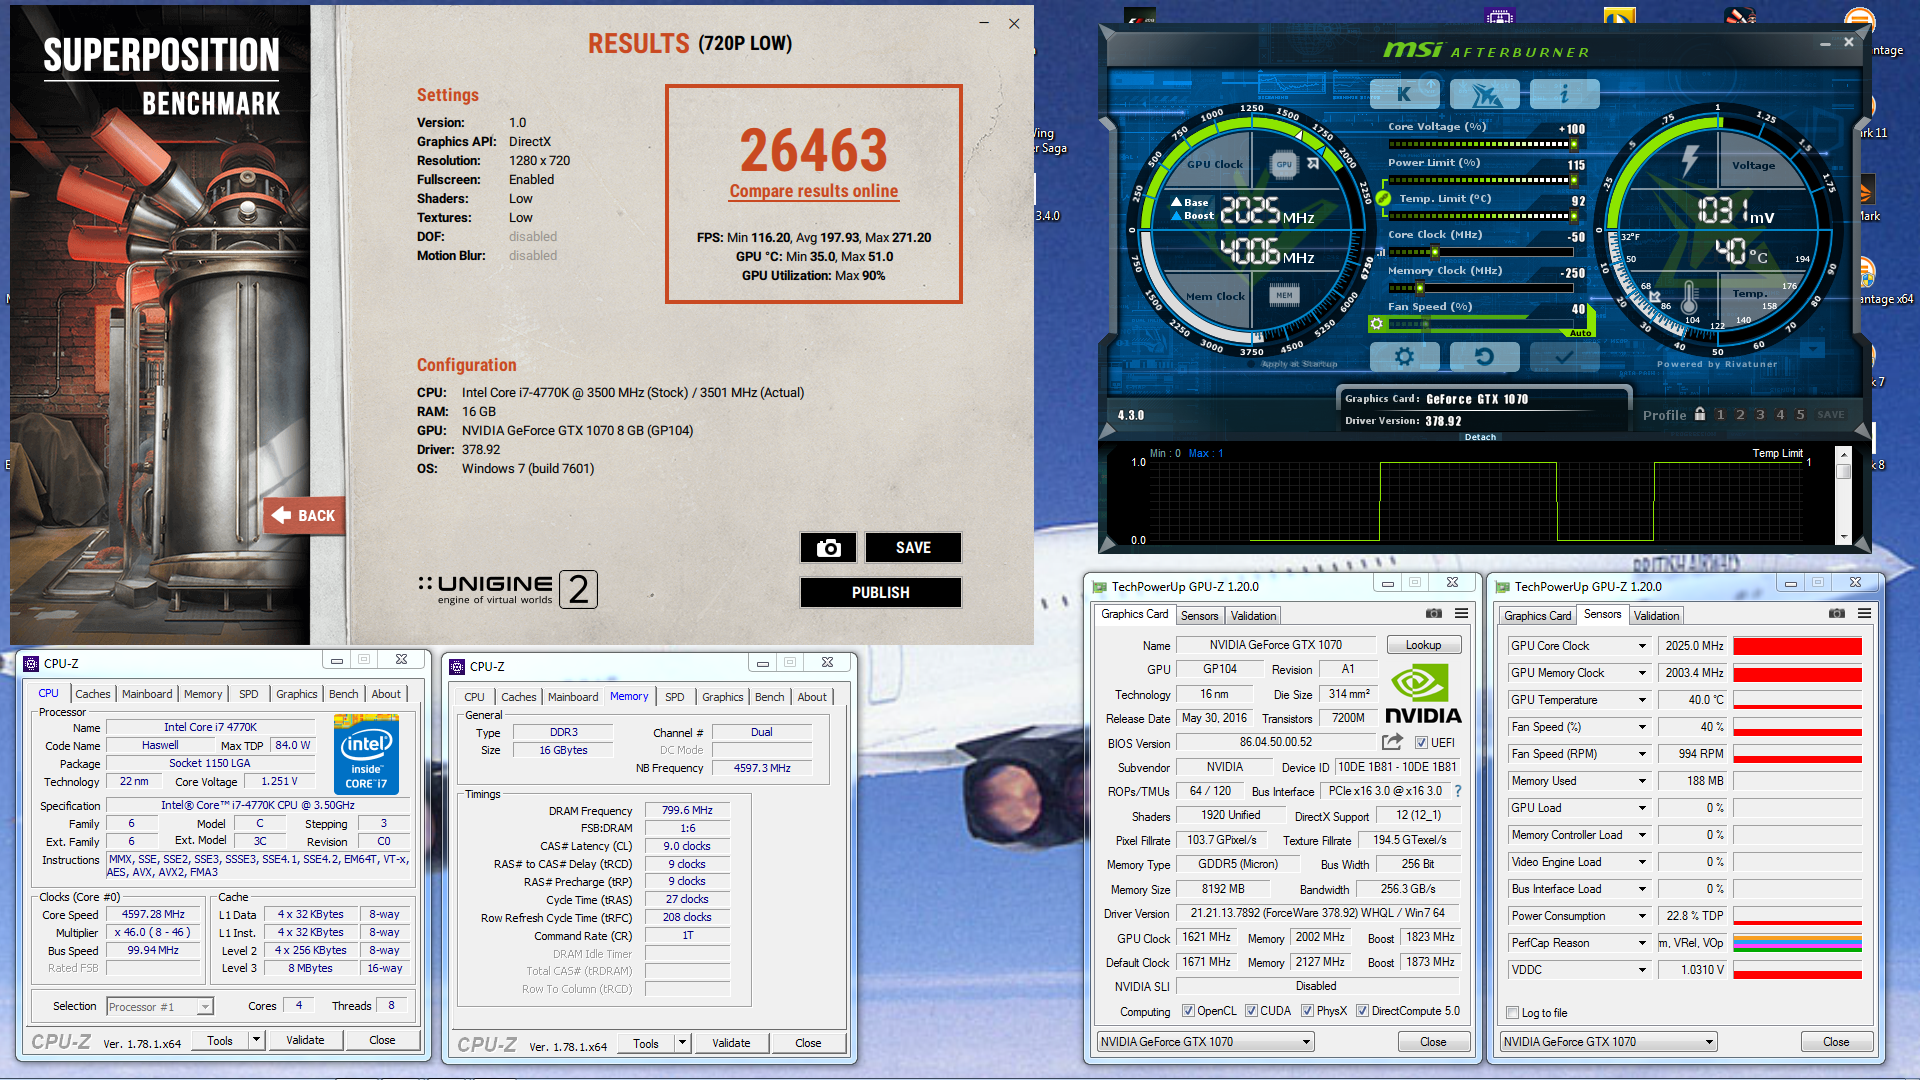Click Compare results online link
The width and height of the screenshot is (1920, 1080).
813,191
